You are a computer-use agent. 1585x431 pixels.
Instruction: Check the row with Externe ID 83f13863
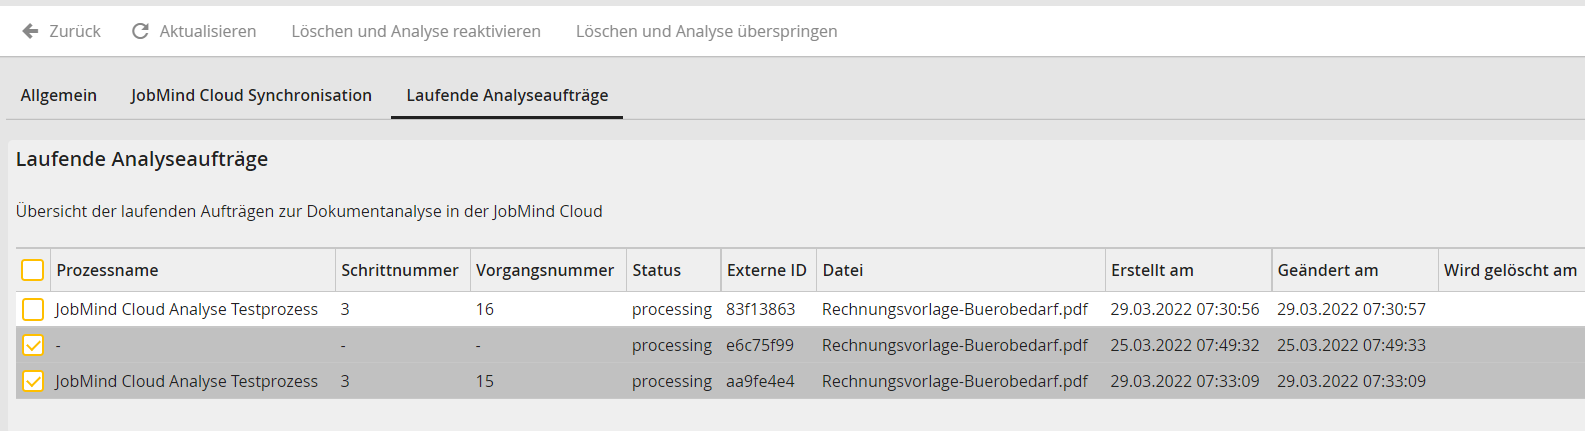[33, 309]
